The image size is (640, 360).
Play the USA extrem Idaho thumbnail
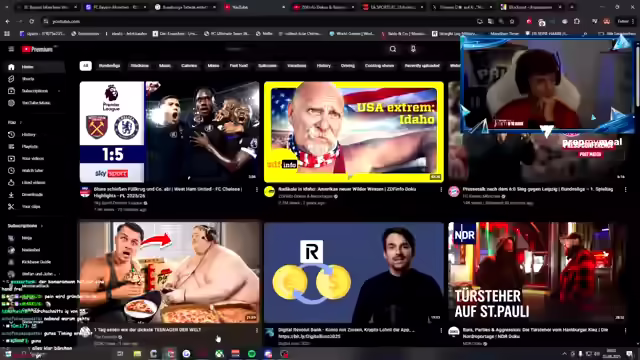pos(354,132)
